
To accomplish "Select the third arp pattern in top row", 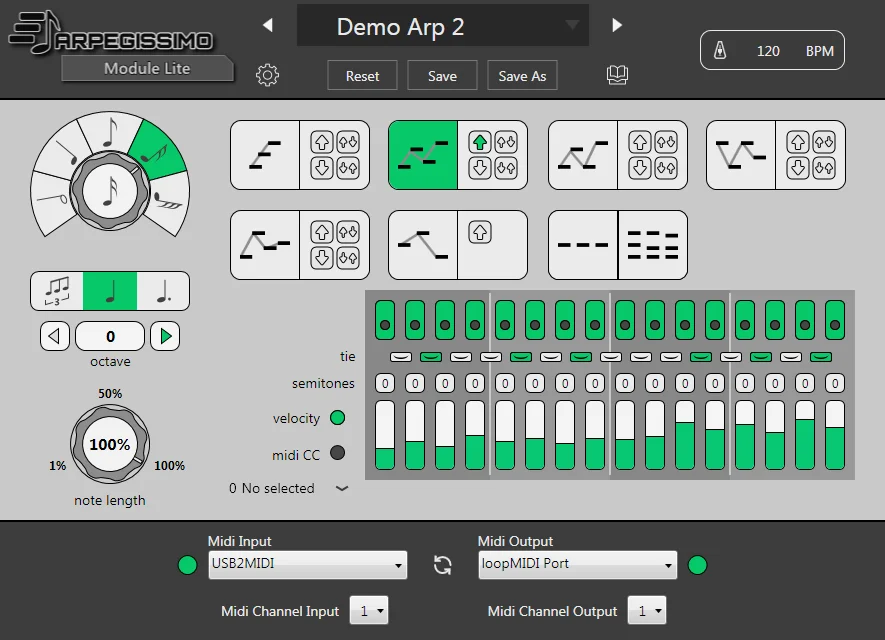I will (583, 155).
